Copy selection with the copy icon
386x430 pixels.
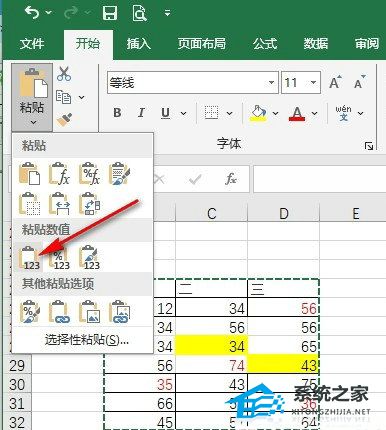(x=63, y=97)
